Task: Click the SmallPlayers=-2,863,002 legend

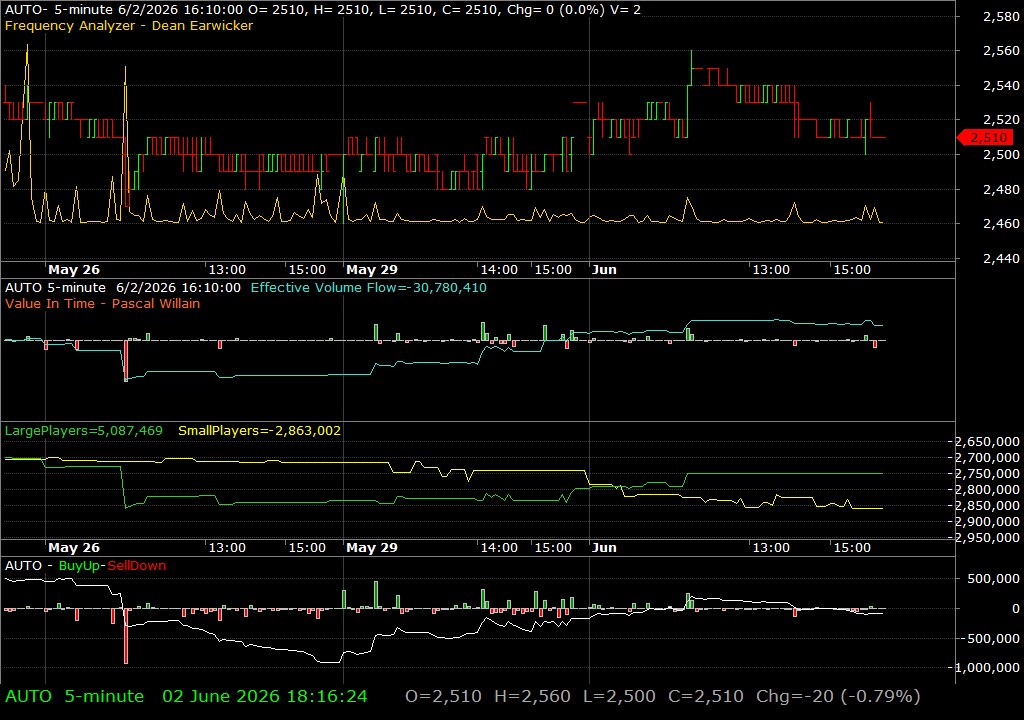Action: 259,431
